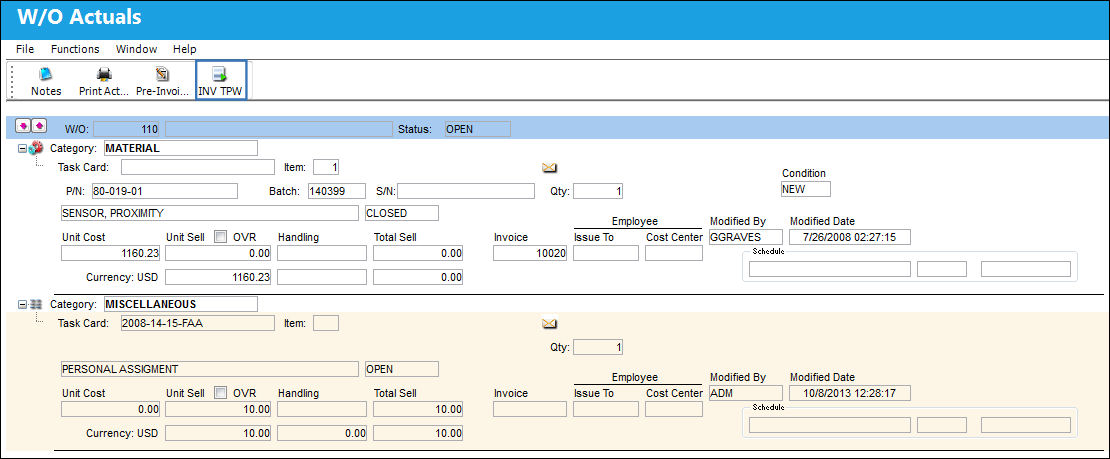Viewport: 1110px width, 459px height.
Task: Open the envelope icon in the MISCELLANEOUS section
Action: coord(549,324)
